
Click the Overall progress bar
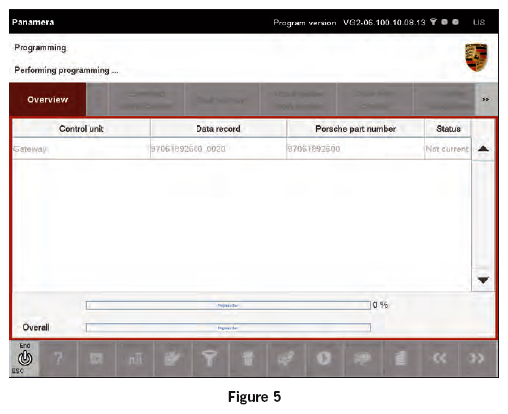(x=228, y=328)
